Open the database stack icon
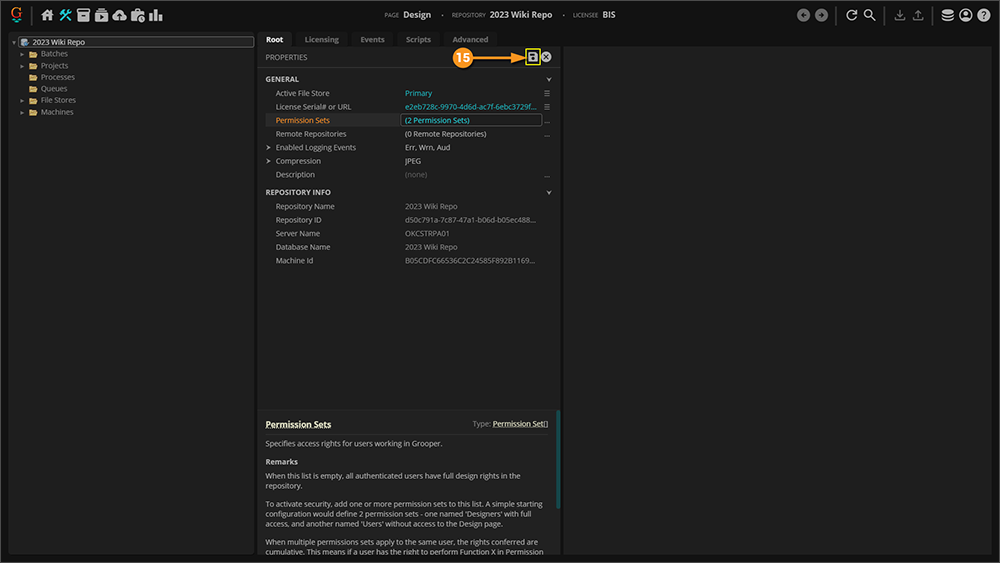 (947, 15)
